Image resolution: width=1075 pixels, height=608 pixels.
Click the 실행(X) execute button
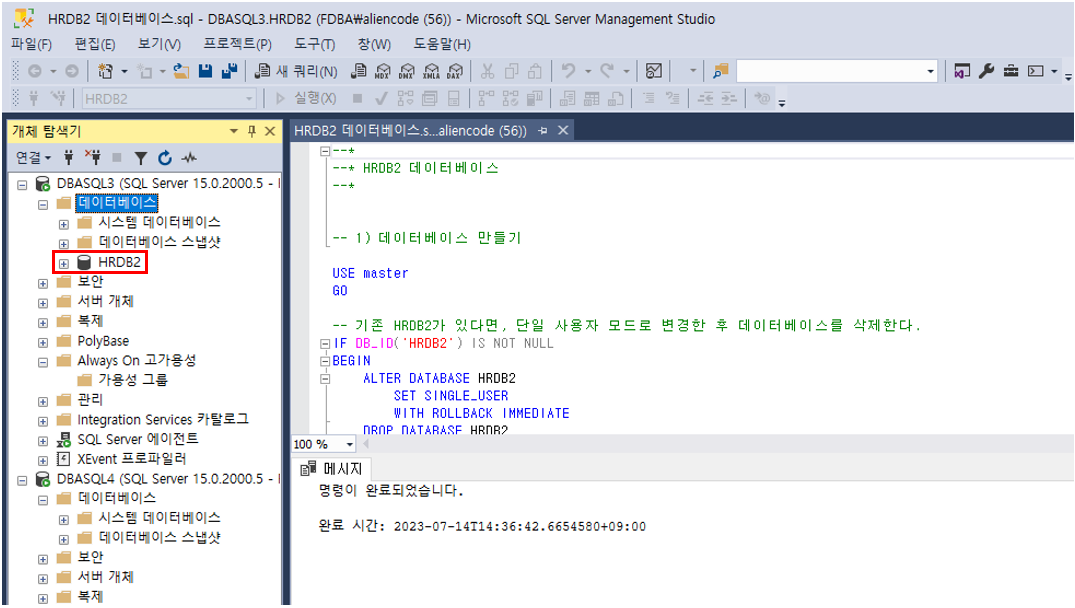tap(306, 99)
